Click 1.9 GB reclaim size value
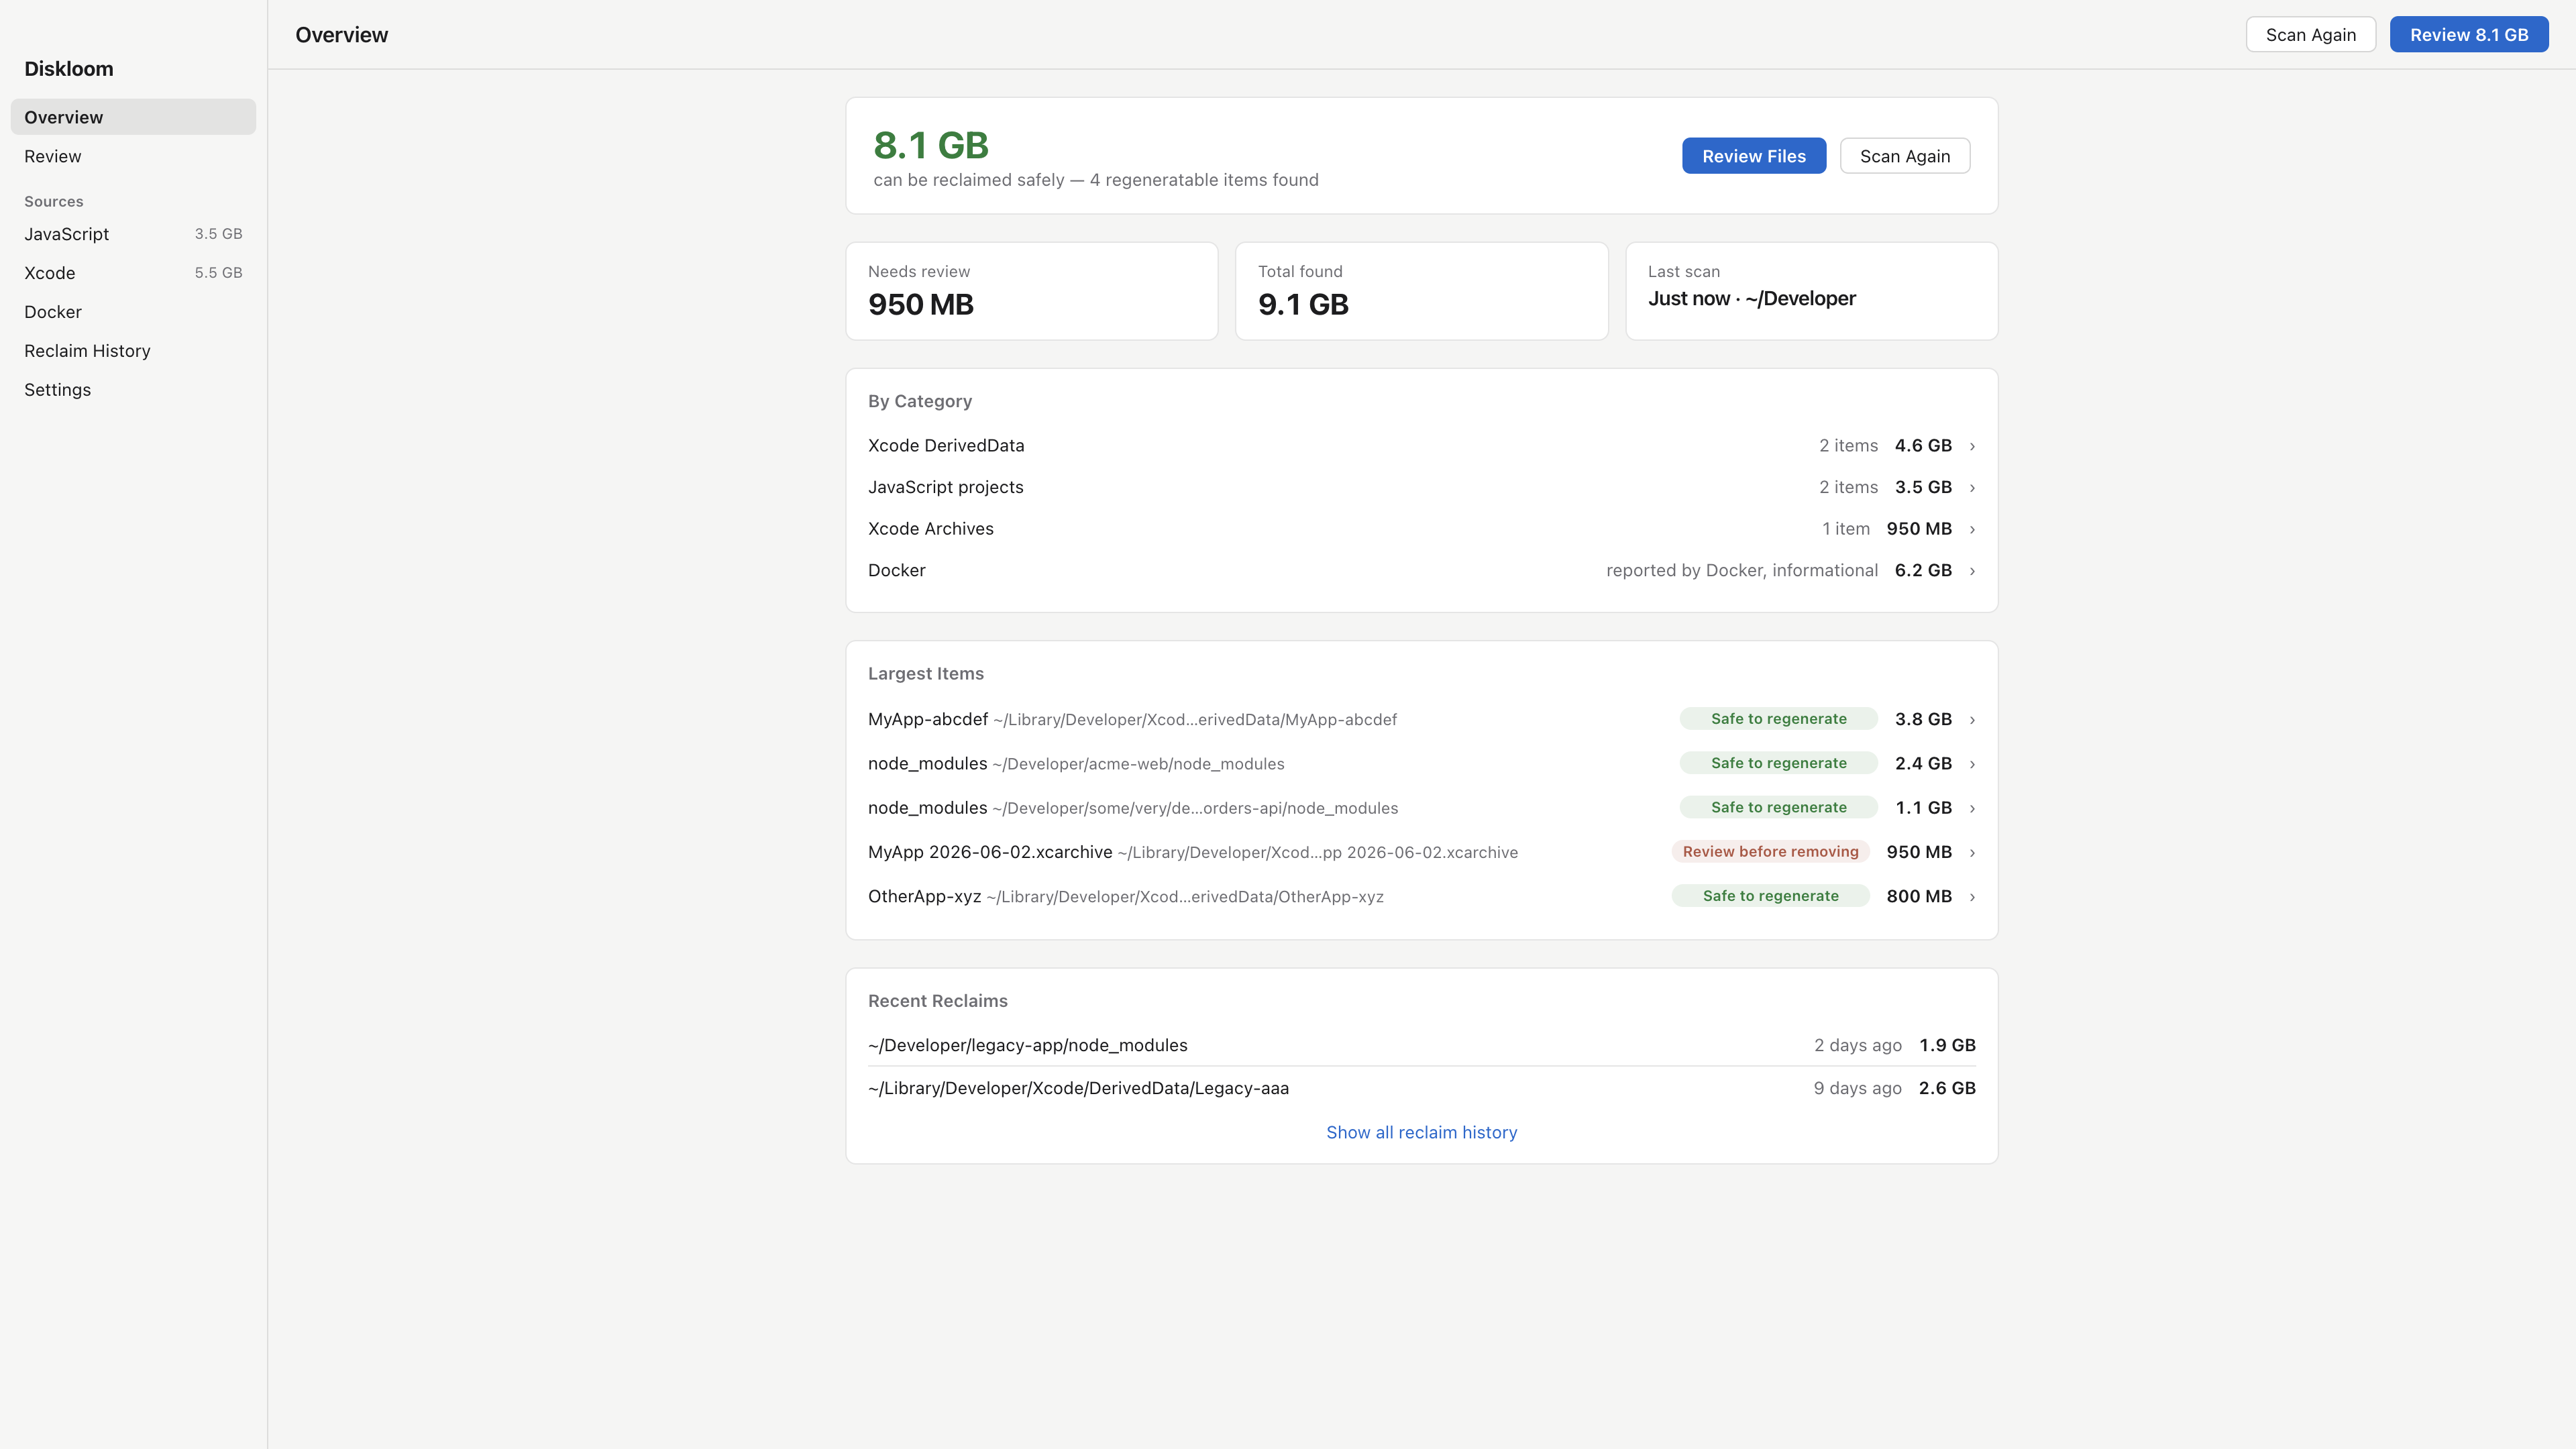 click(x=1947, y=1045)
